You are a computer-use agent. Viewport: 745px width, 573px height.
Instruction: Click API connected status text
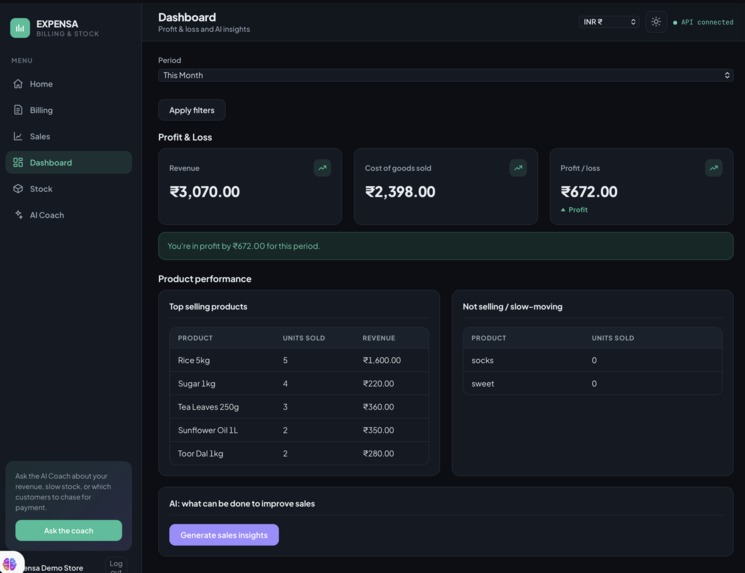pos(707,22)
